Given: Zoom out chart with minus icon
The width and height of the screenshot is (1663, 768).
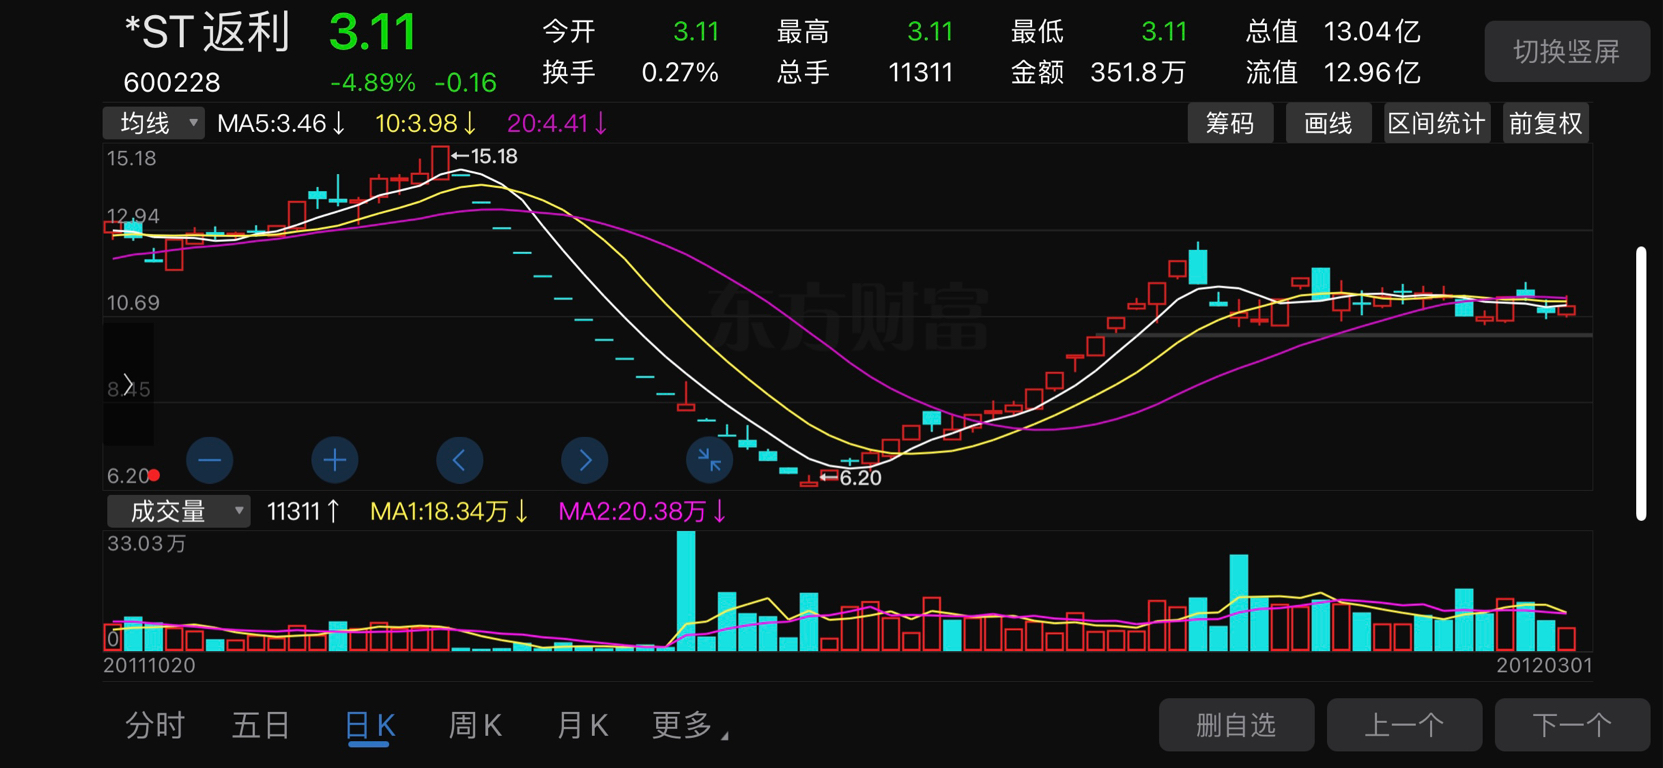Looking at the screenshot, I should [209, 460].
